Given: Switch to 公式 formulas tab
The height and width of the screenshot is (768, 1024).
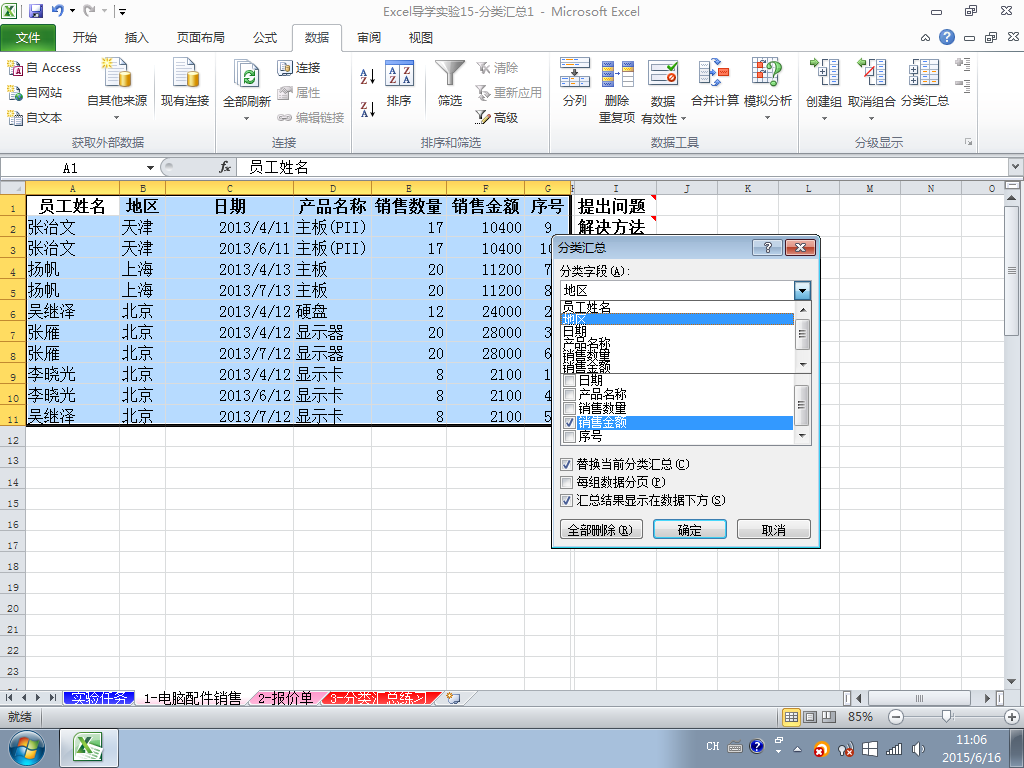Looking at the screenshot, I should (x=265, y=38).
